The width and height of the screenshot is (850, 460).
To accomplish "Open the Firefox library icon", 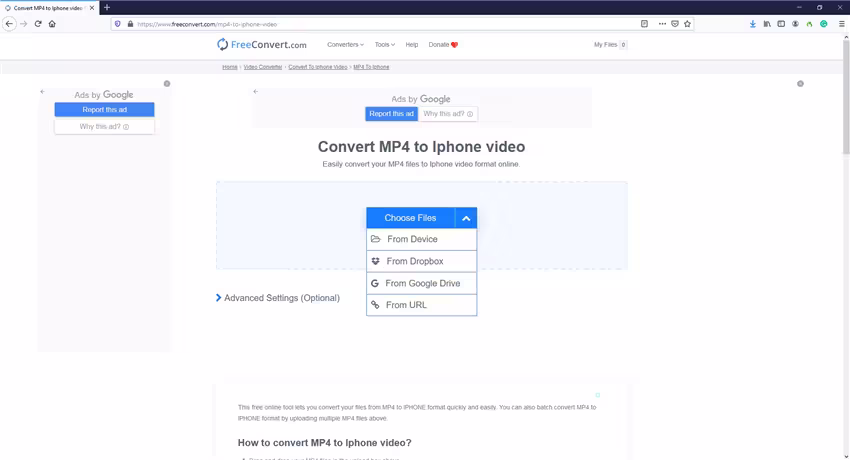I will (767, 24).
